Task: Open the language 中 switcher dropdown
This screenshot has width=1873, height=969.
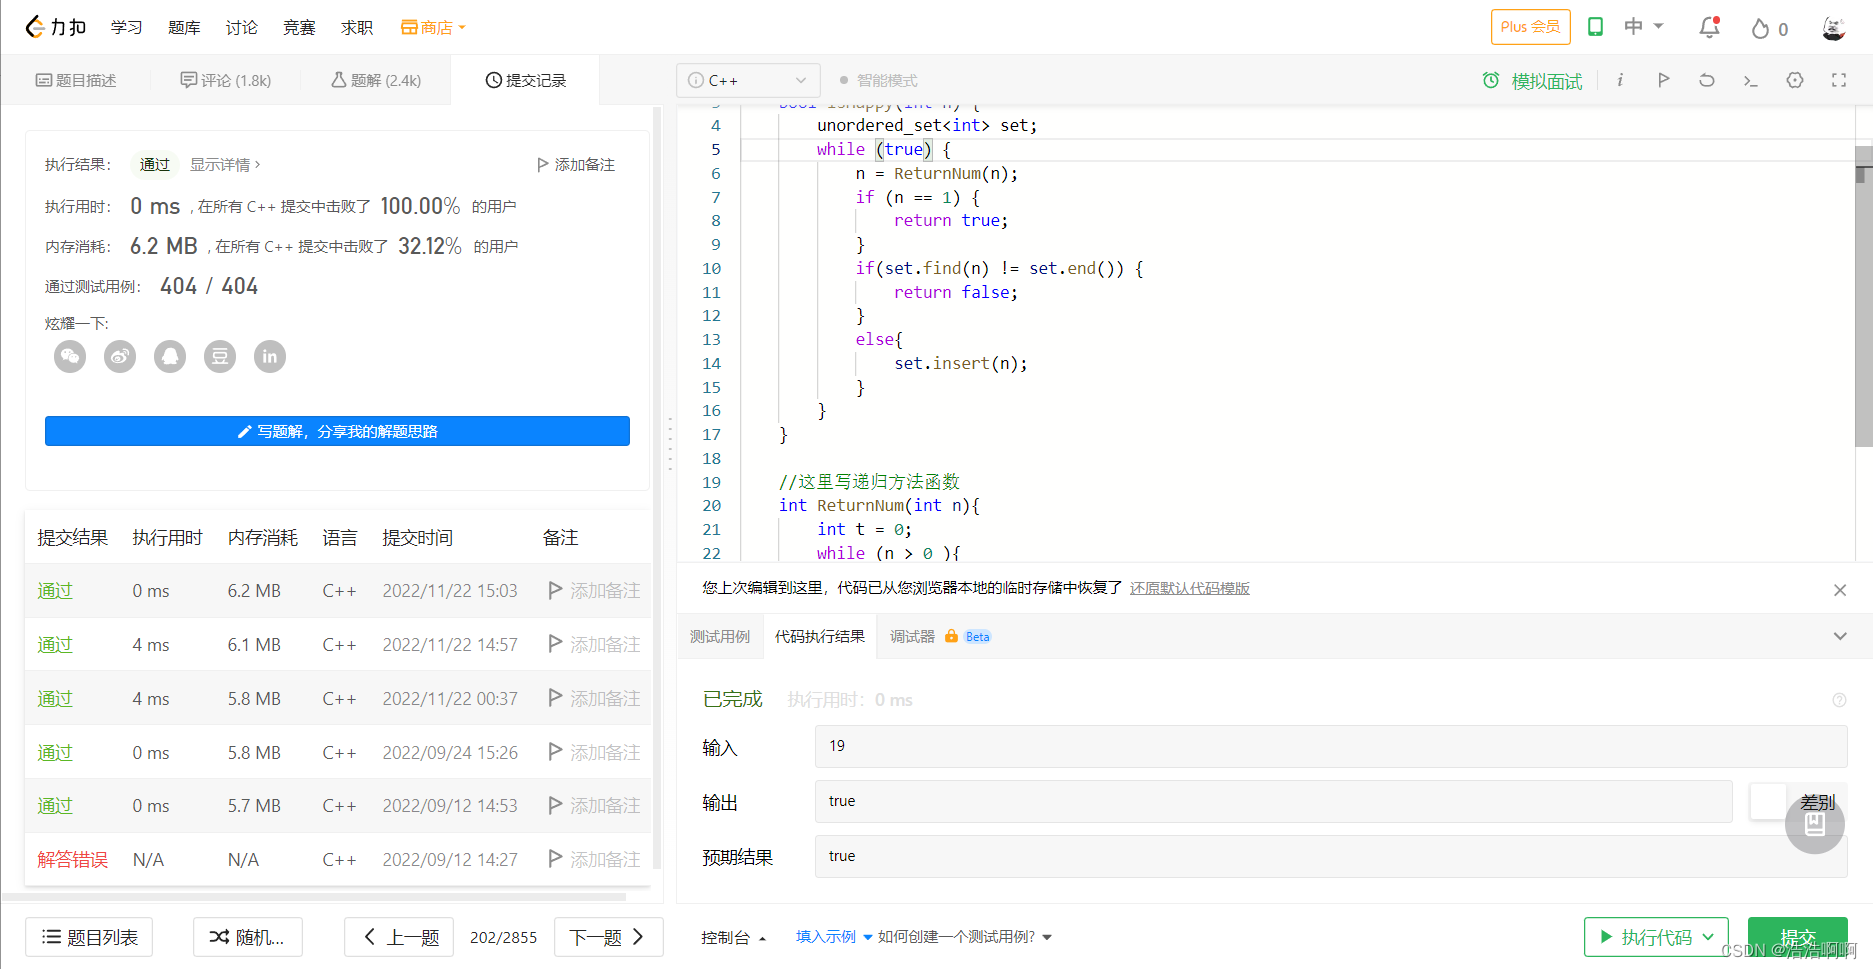Action: click(x=1643, y=27)
